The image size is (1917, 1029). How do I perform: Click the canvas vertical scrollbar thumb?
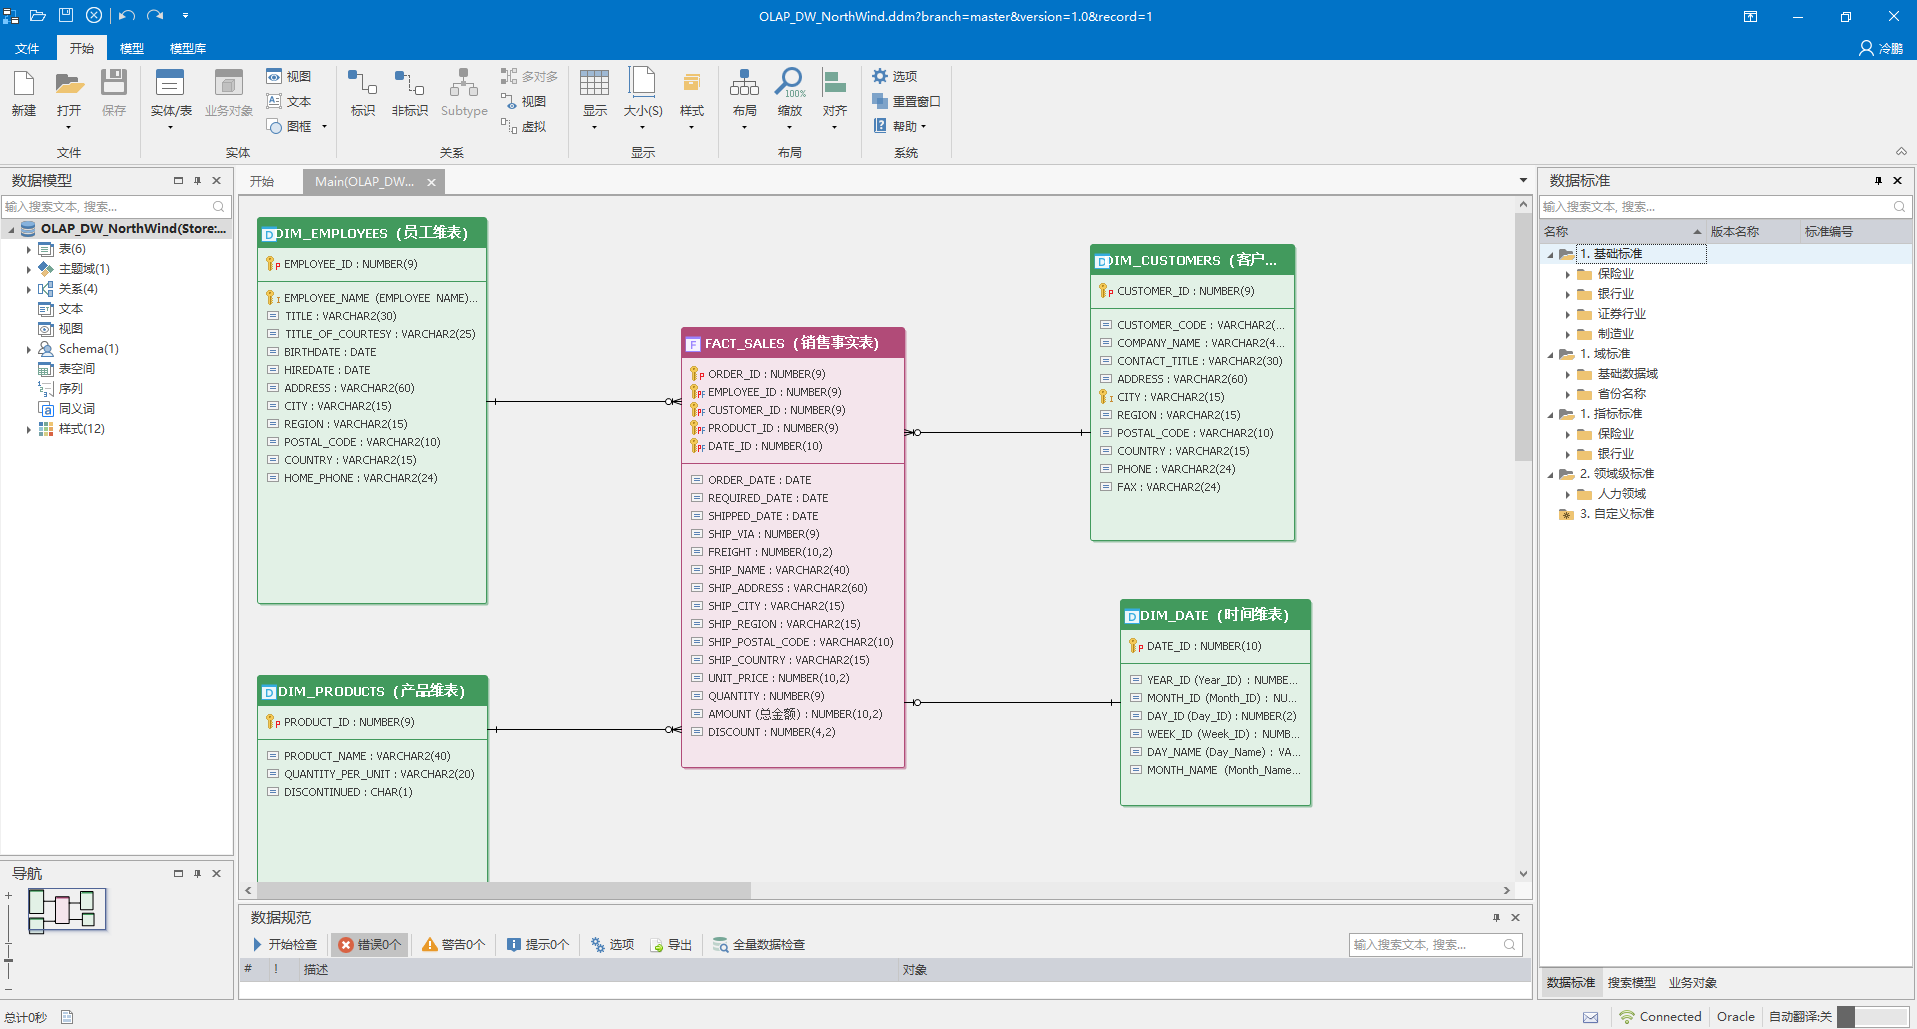point(1523,337)
